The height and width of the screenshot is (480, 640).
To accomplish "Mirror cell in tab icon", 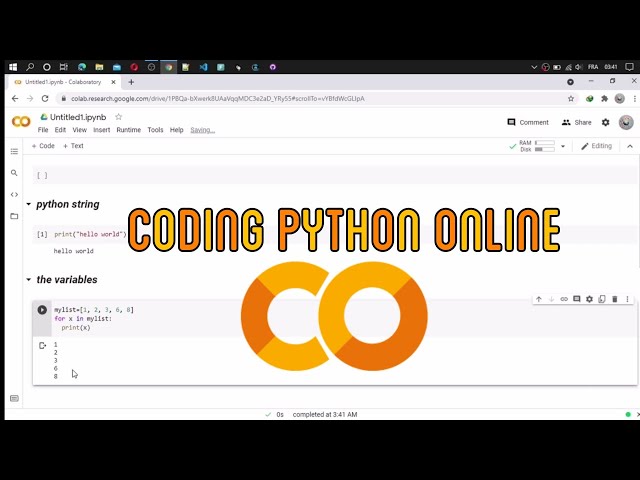I will pyautogui.click(x=602, y=299).
